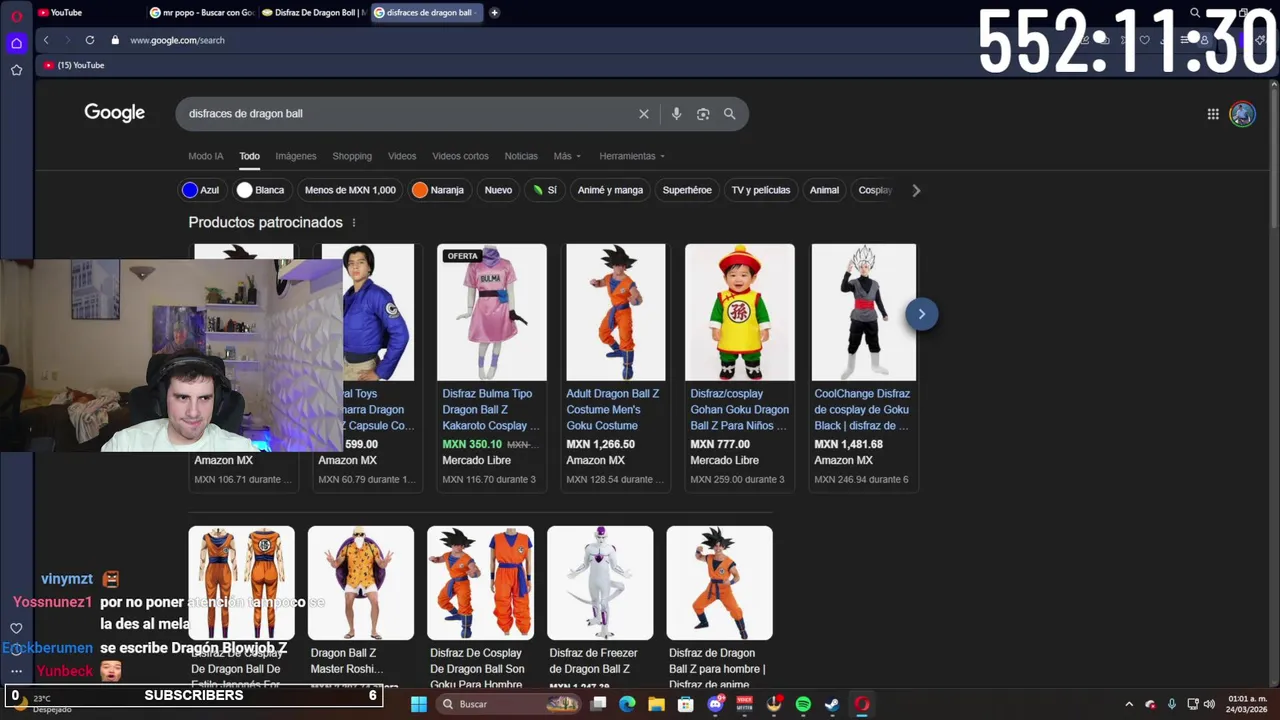Expand the Más search menu

(567, 156)
